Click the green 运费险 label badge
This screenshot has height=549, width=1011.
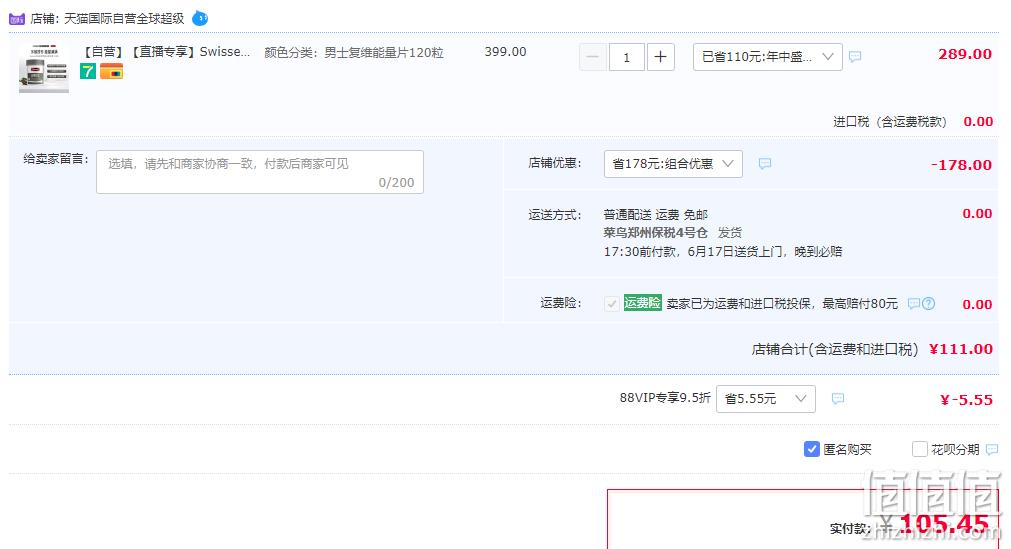click(x=642, y=303)
